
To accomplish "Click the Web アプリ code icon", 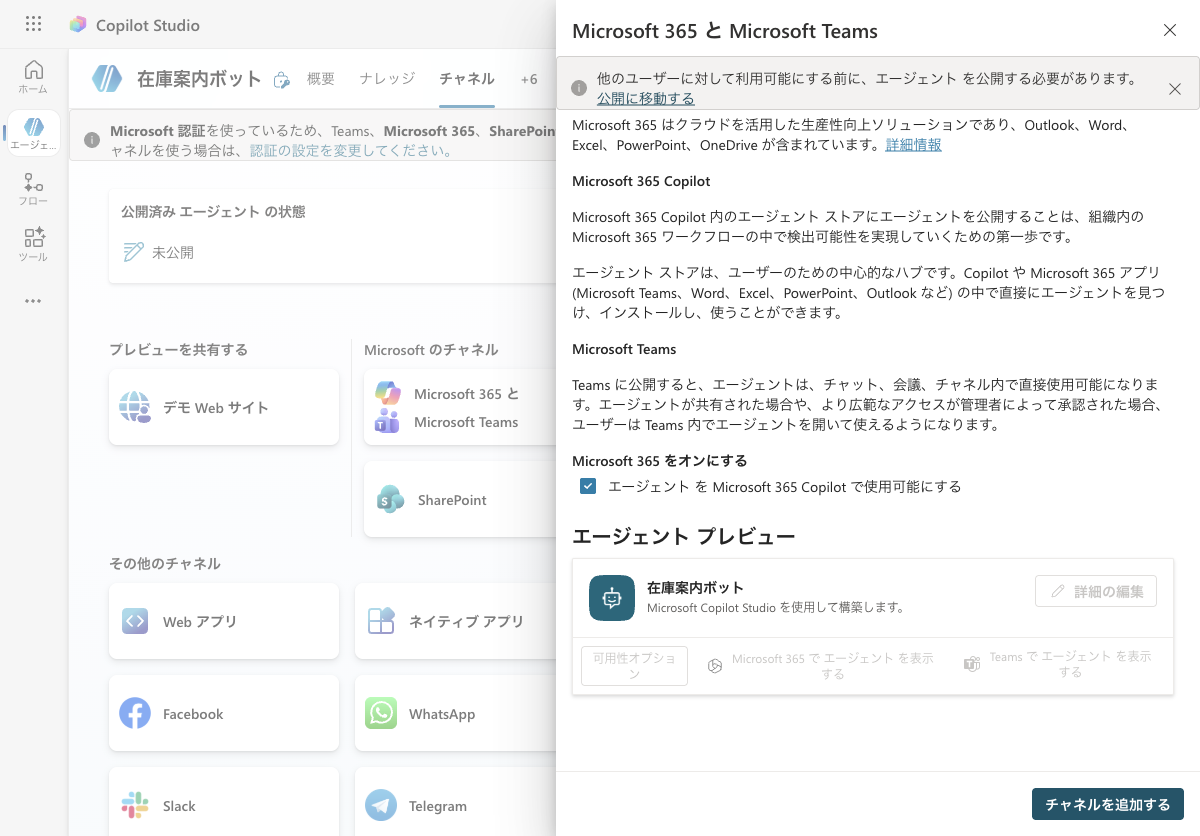I will coord(135,621).
